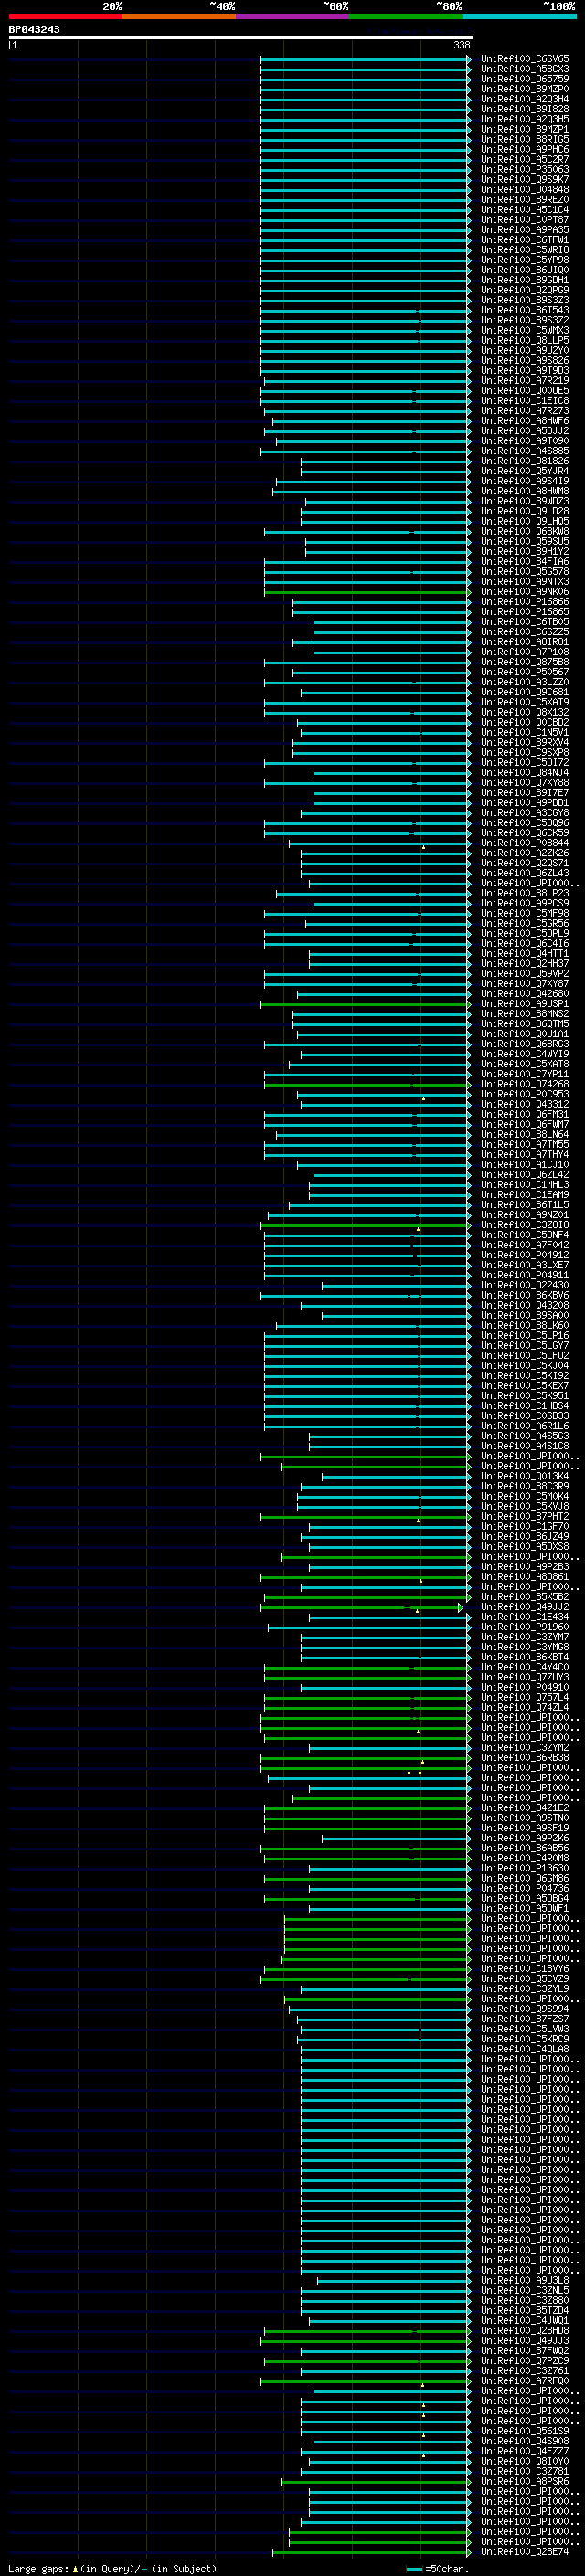Click the UniRef100_Q84NJ4 label
The width and height of the screenshot is (585, 2576).
coord(525,773)
